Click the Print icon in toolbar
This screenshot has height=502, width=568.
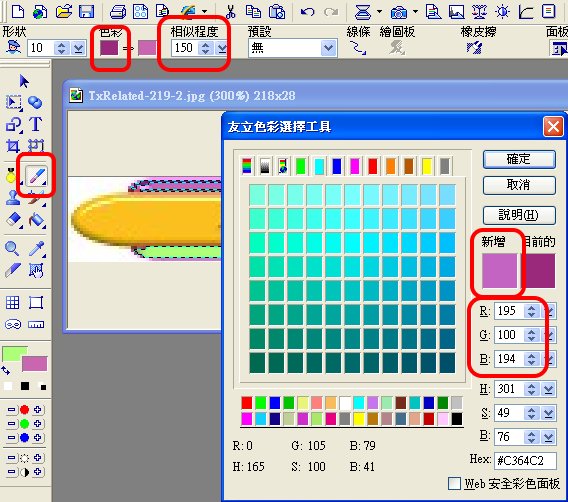point(118,12)
